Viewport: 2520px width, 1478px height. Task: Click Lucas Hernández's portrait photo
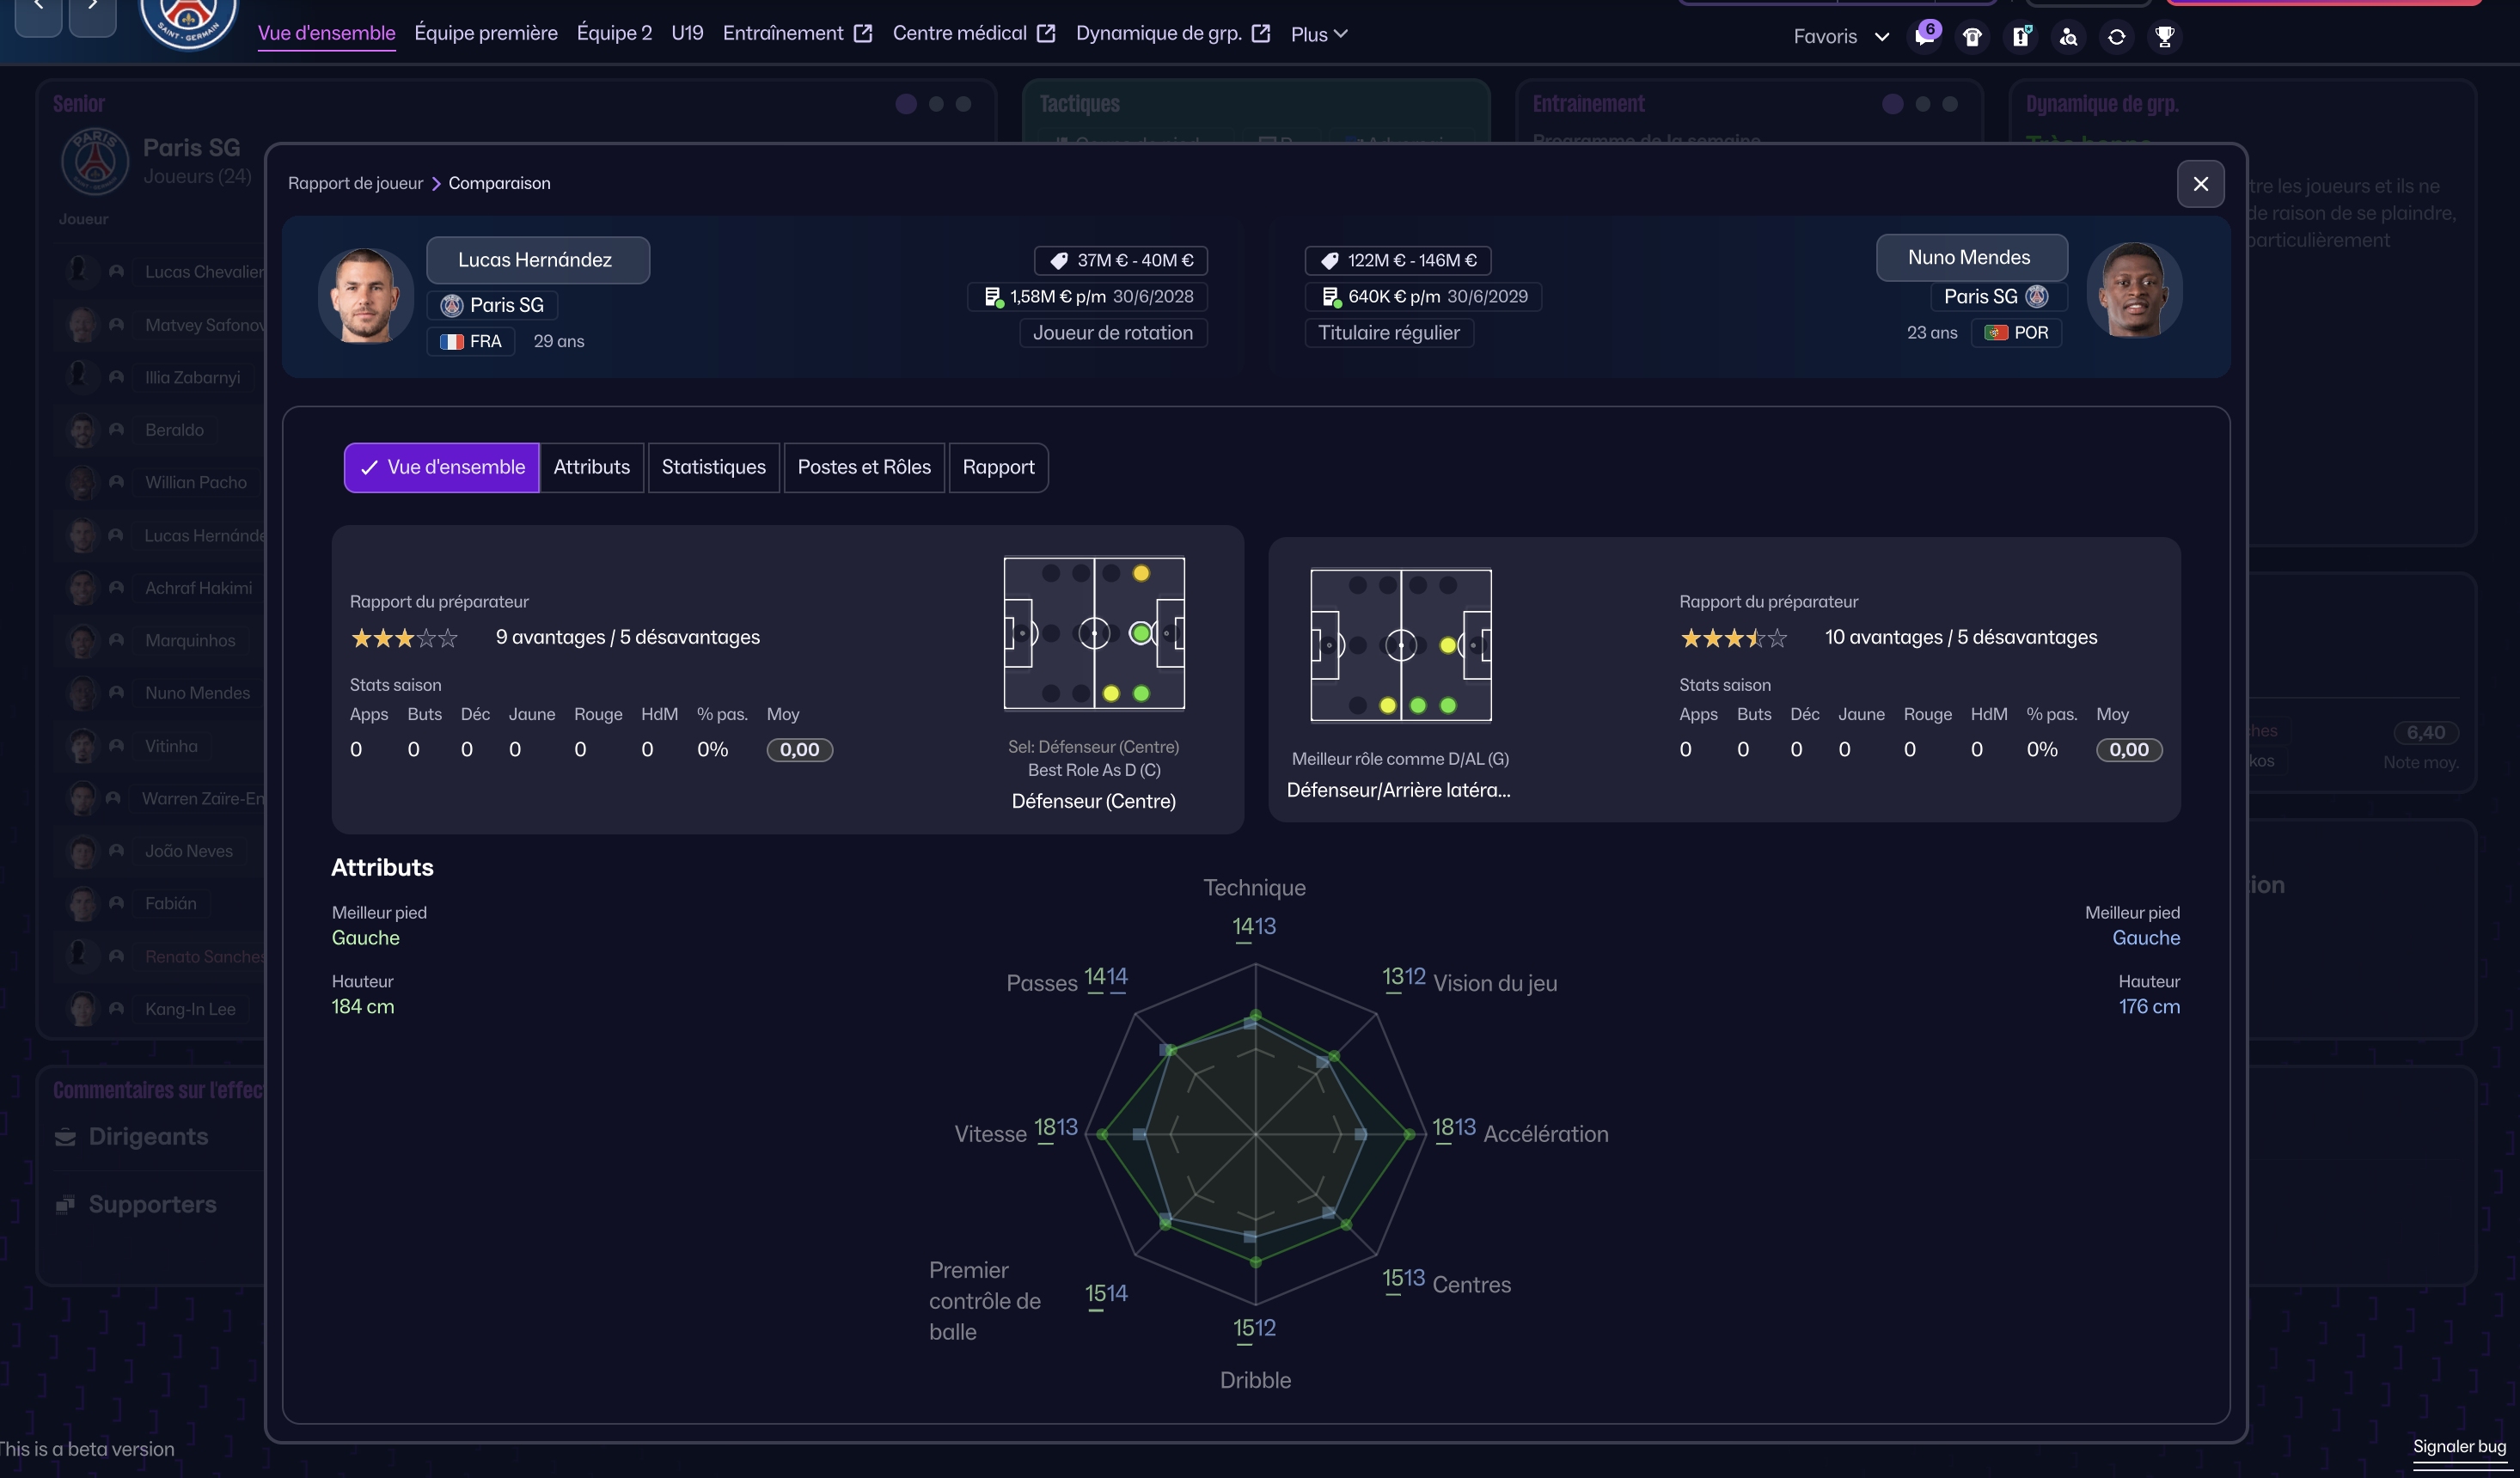click(x=366, y=297)
